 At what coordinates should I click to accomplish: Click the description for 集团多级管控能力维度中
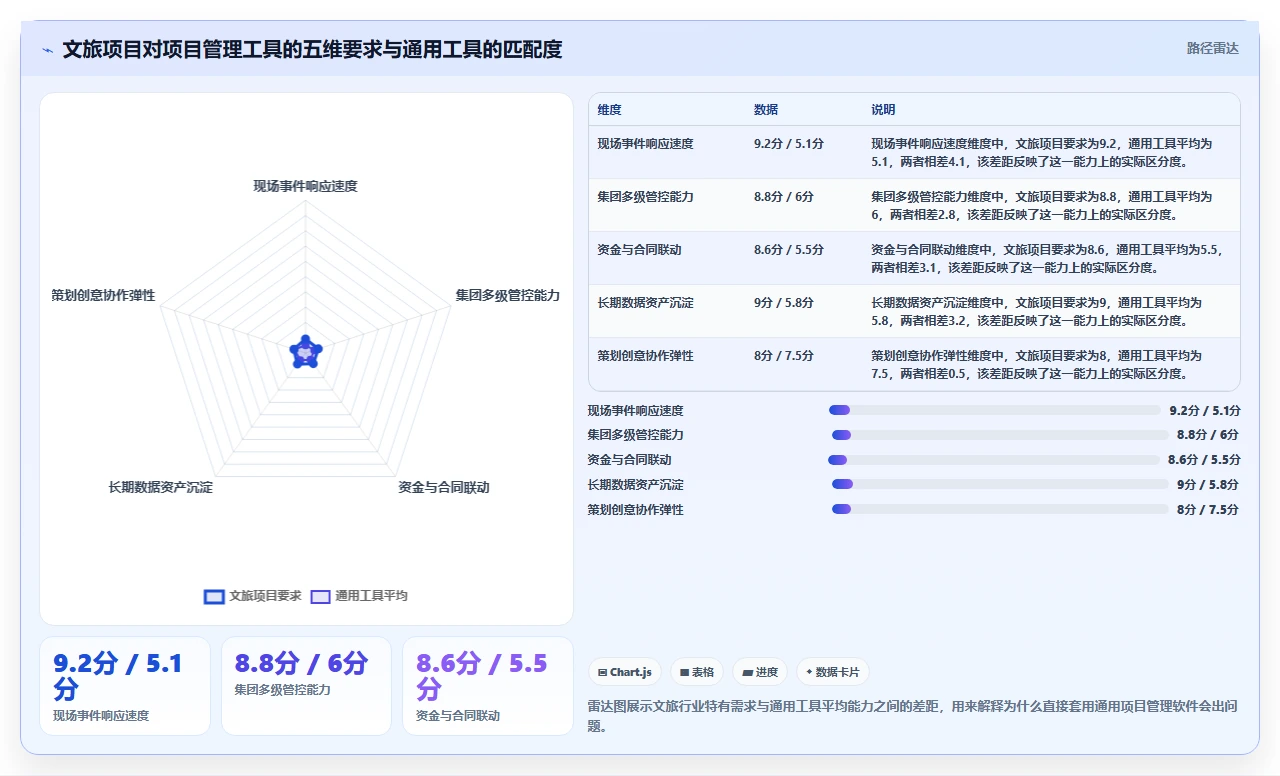(x=1041, y=206)
